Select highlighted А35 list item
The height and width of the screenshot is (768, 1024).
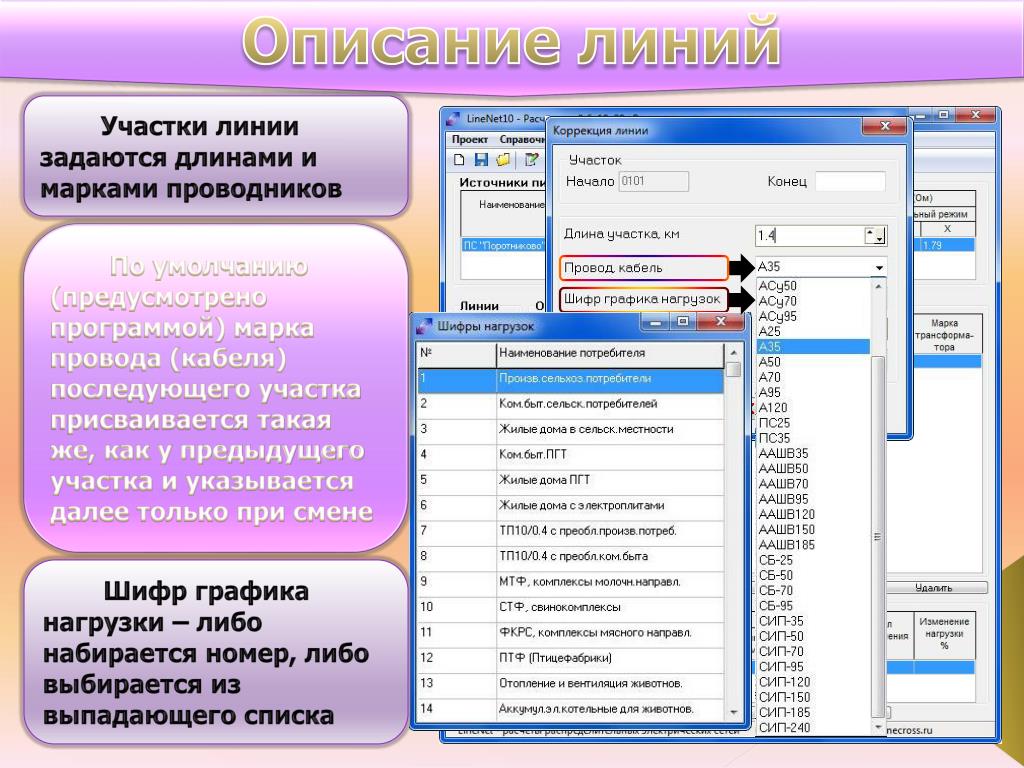pyautogui.click(x=813, y=347)
